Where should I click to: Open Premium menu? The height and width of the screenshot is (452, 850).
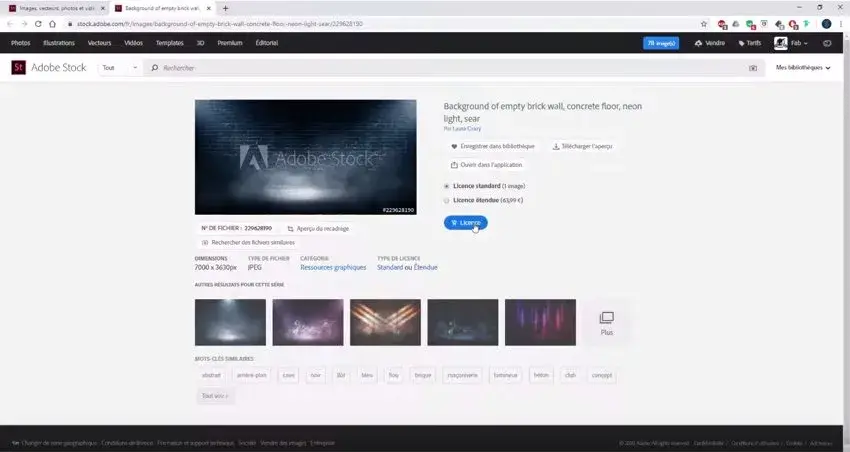point(230,43)
